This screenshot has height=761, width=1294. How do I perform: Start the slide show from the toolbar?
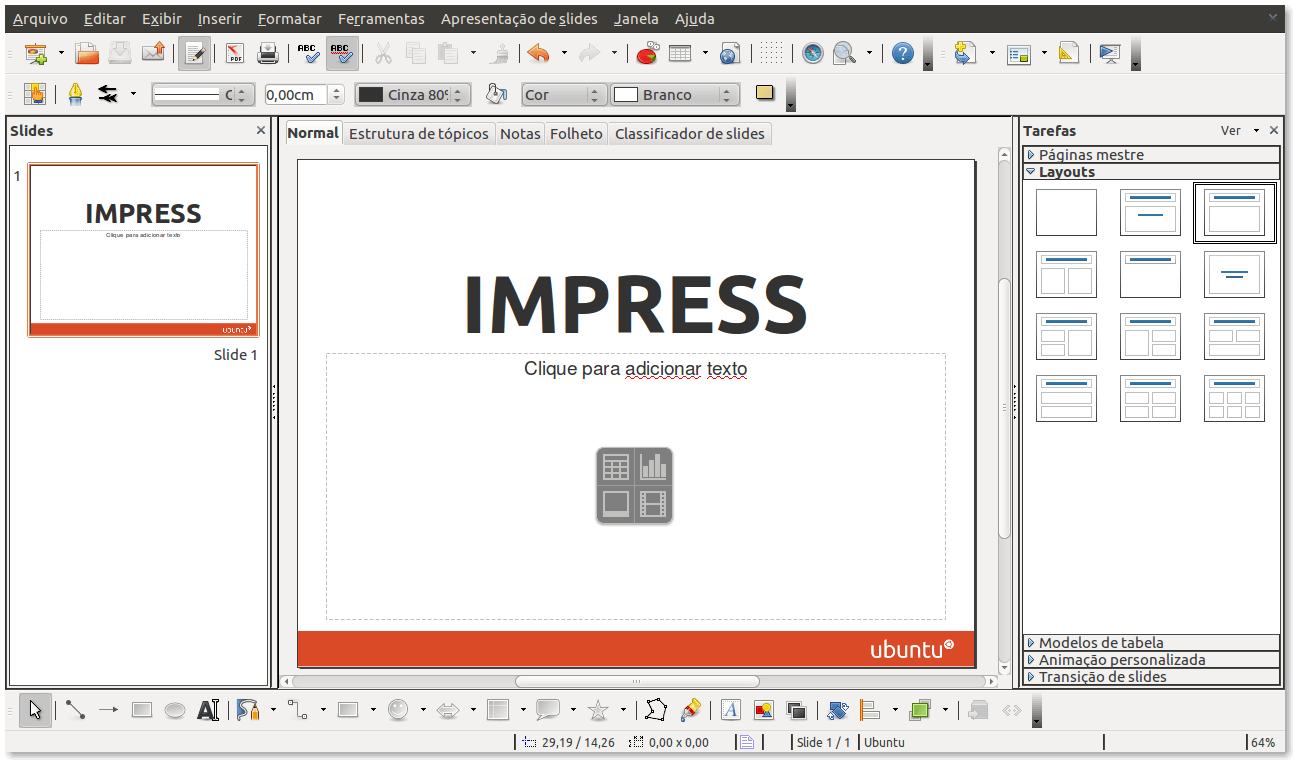click(1110, 54)
